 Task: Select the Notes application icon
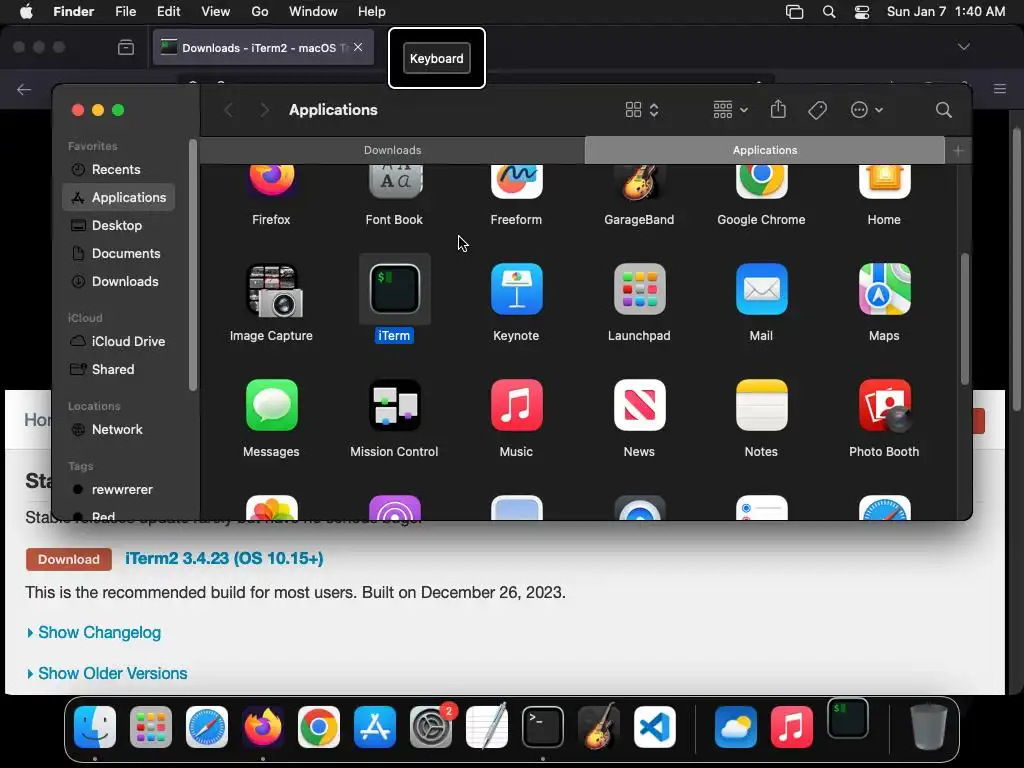(761, 405)
